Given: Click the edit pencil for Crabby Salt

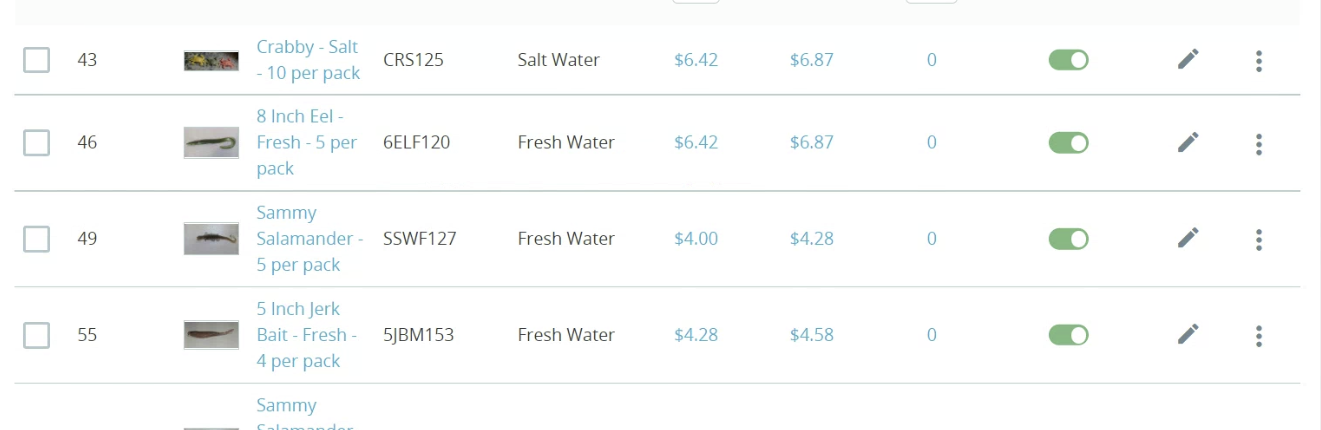Looking at the screenshot, I should point(1187,60).
